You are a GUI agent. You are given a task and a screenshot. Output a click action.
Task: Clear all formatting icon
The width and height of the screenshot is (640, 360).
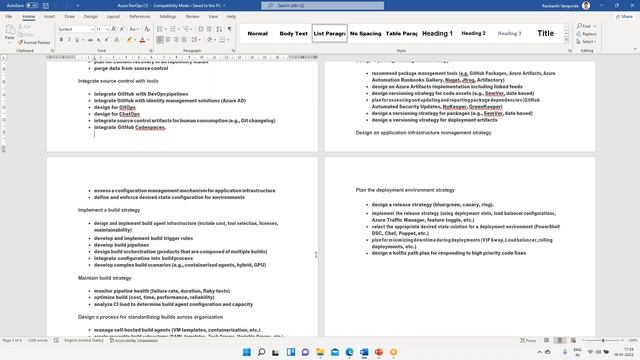[x=147, y=29]
